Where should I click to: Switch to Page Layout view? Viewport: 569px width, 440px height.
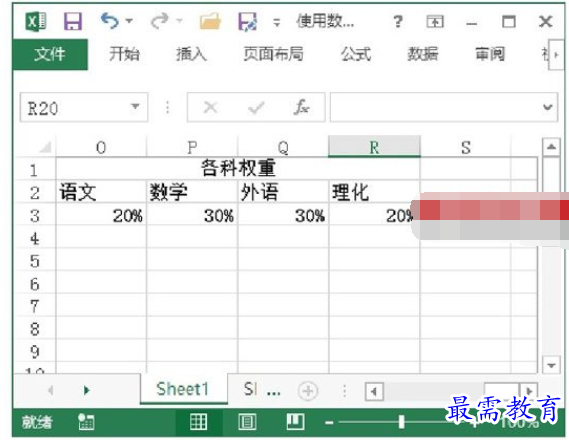(247, 422)
